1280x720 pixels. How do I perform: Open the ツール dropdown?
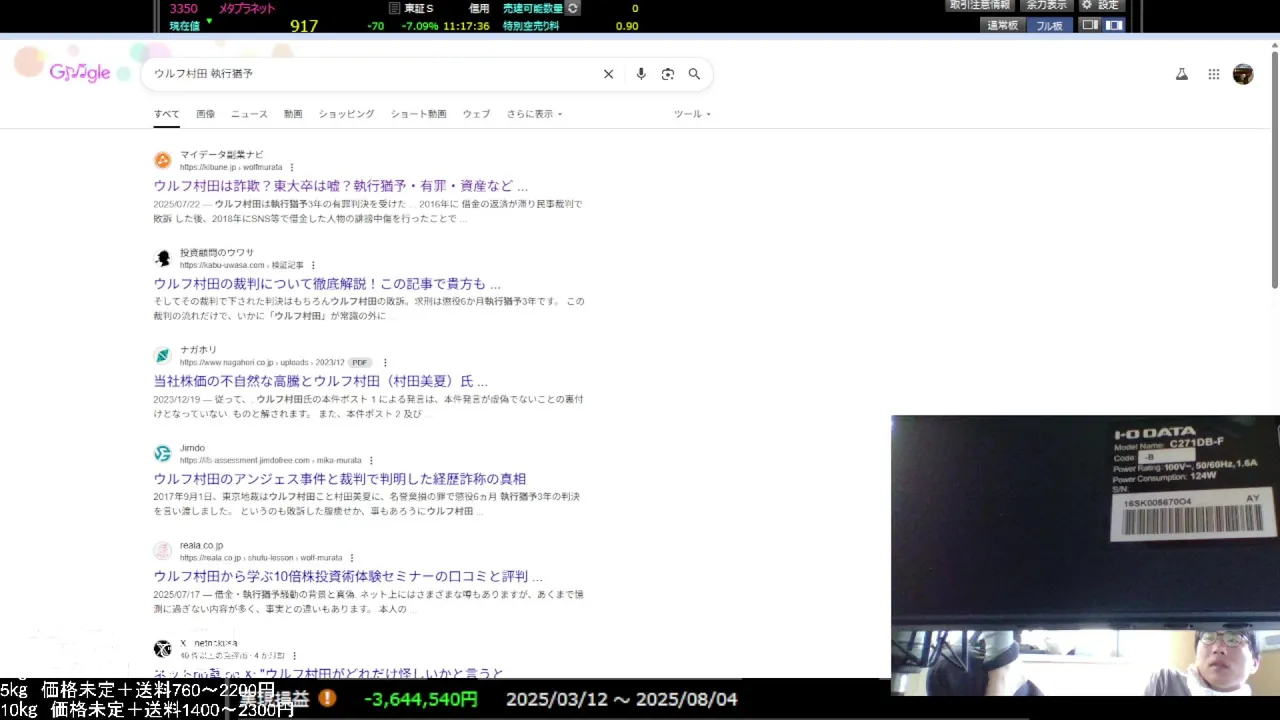click(x=692, y=114)
